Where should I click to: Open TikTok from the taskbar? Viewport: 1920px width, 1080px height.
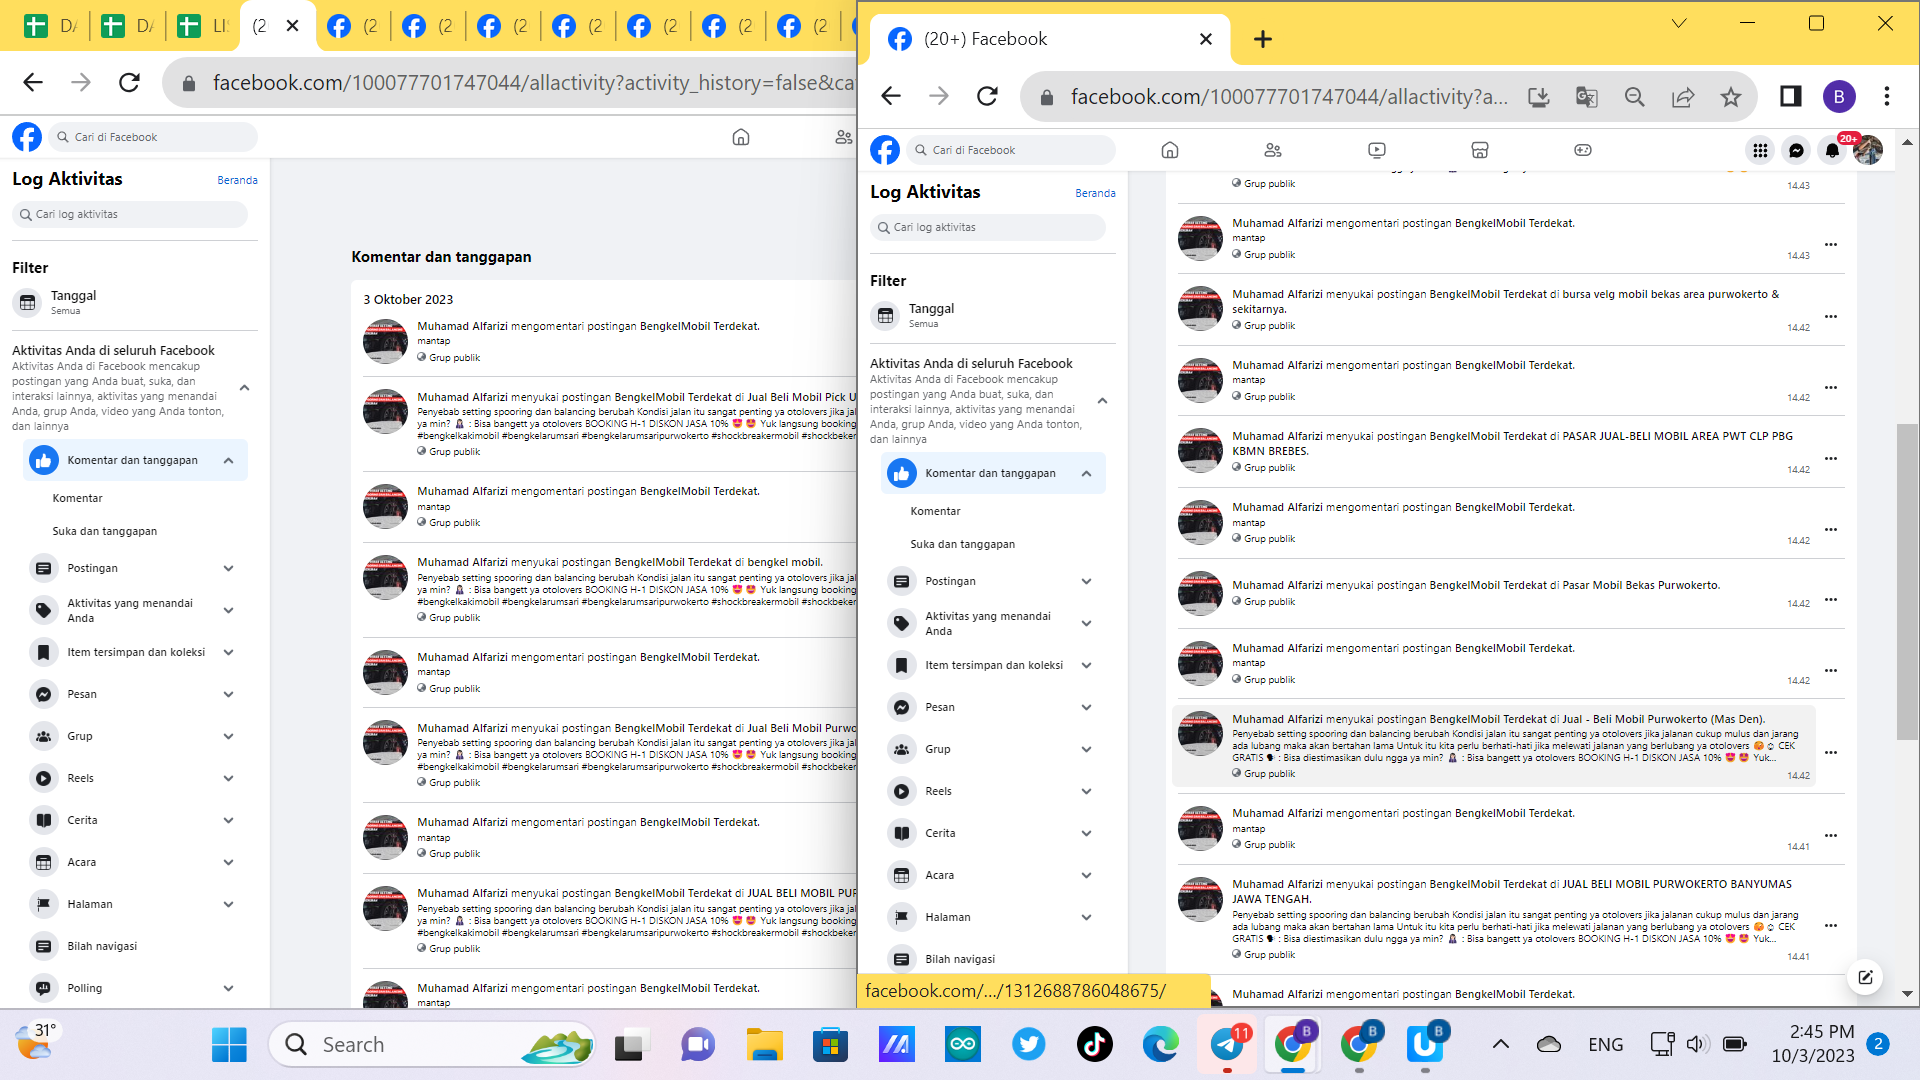(1095, 1045)
